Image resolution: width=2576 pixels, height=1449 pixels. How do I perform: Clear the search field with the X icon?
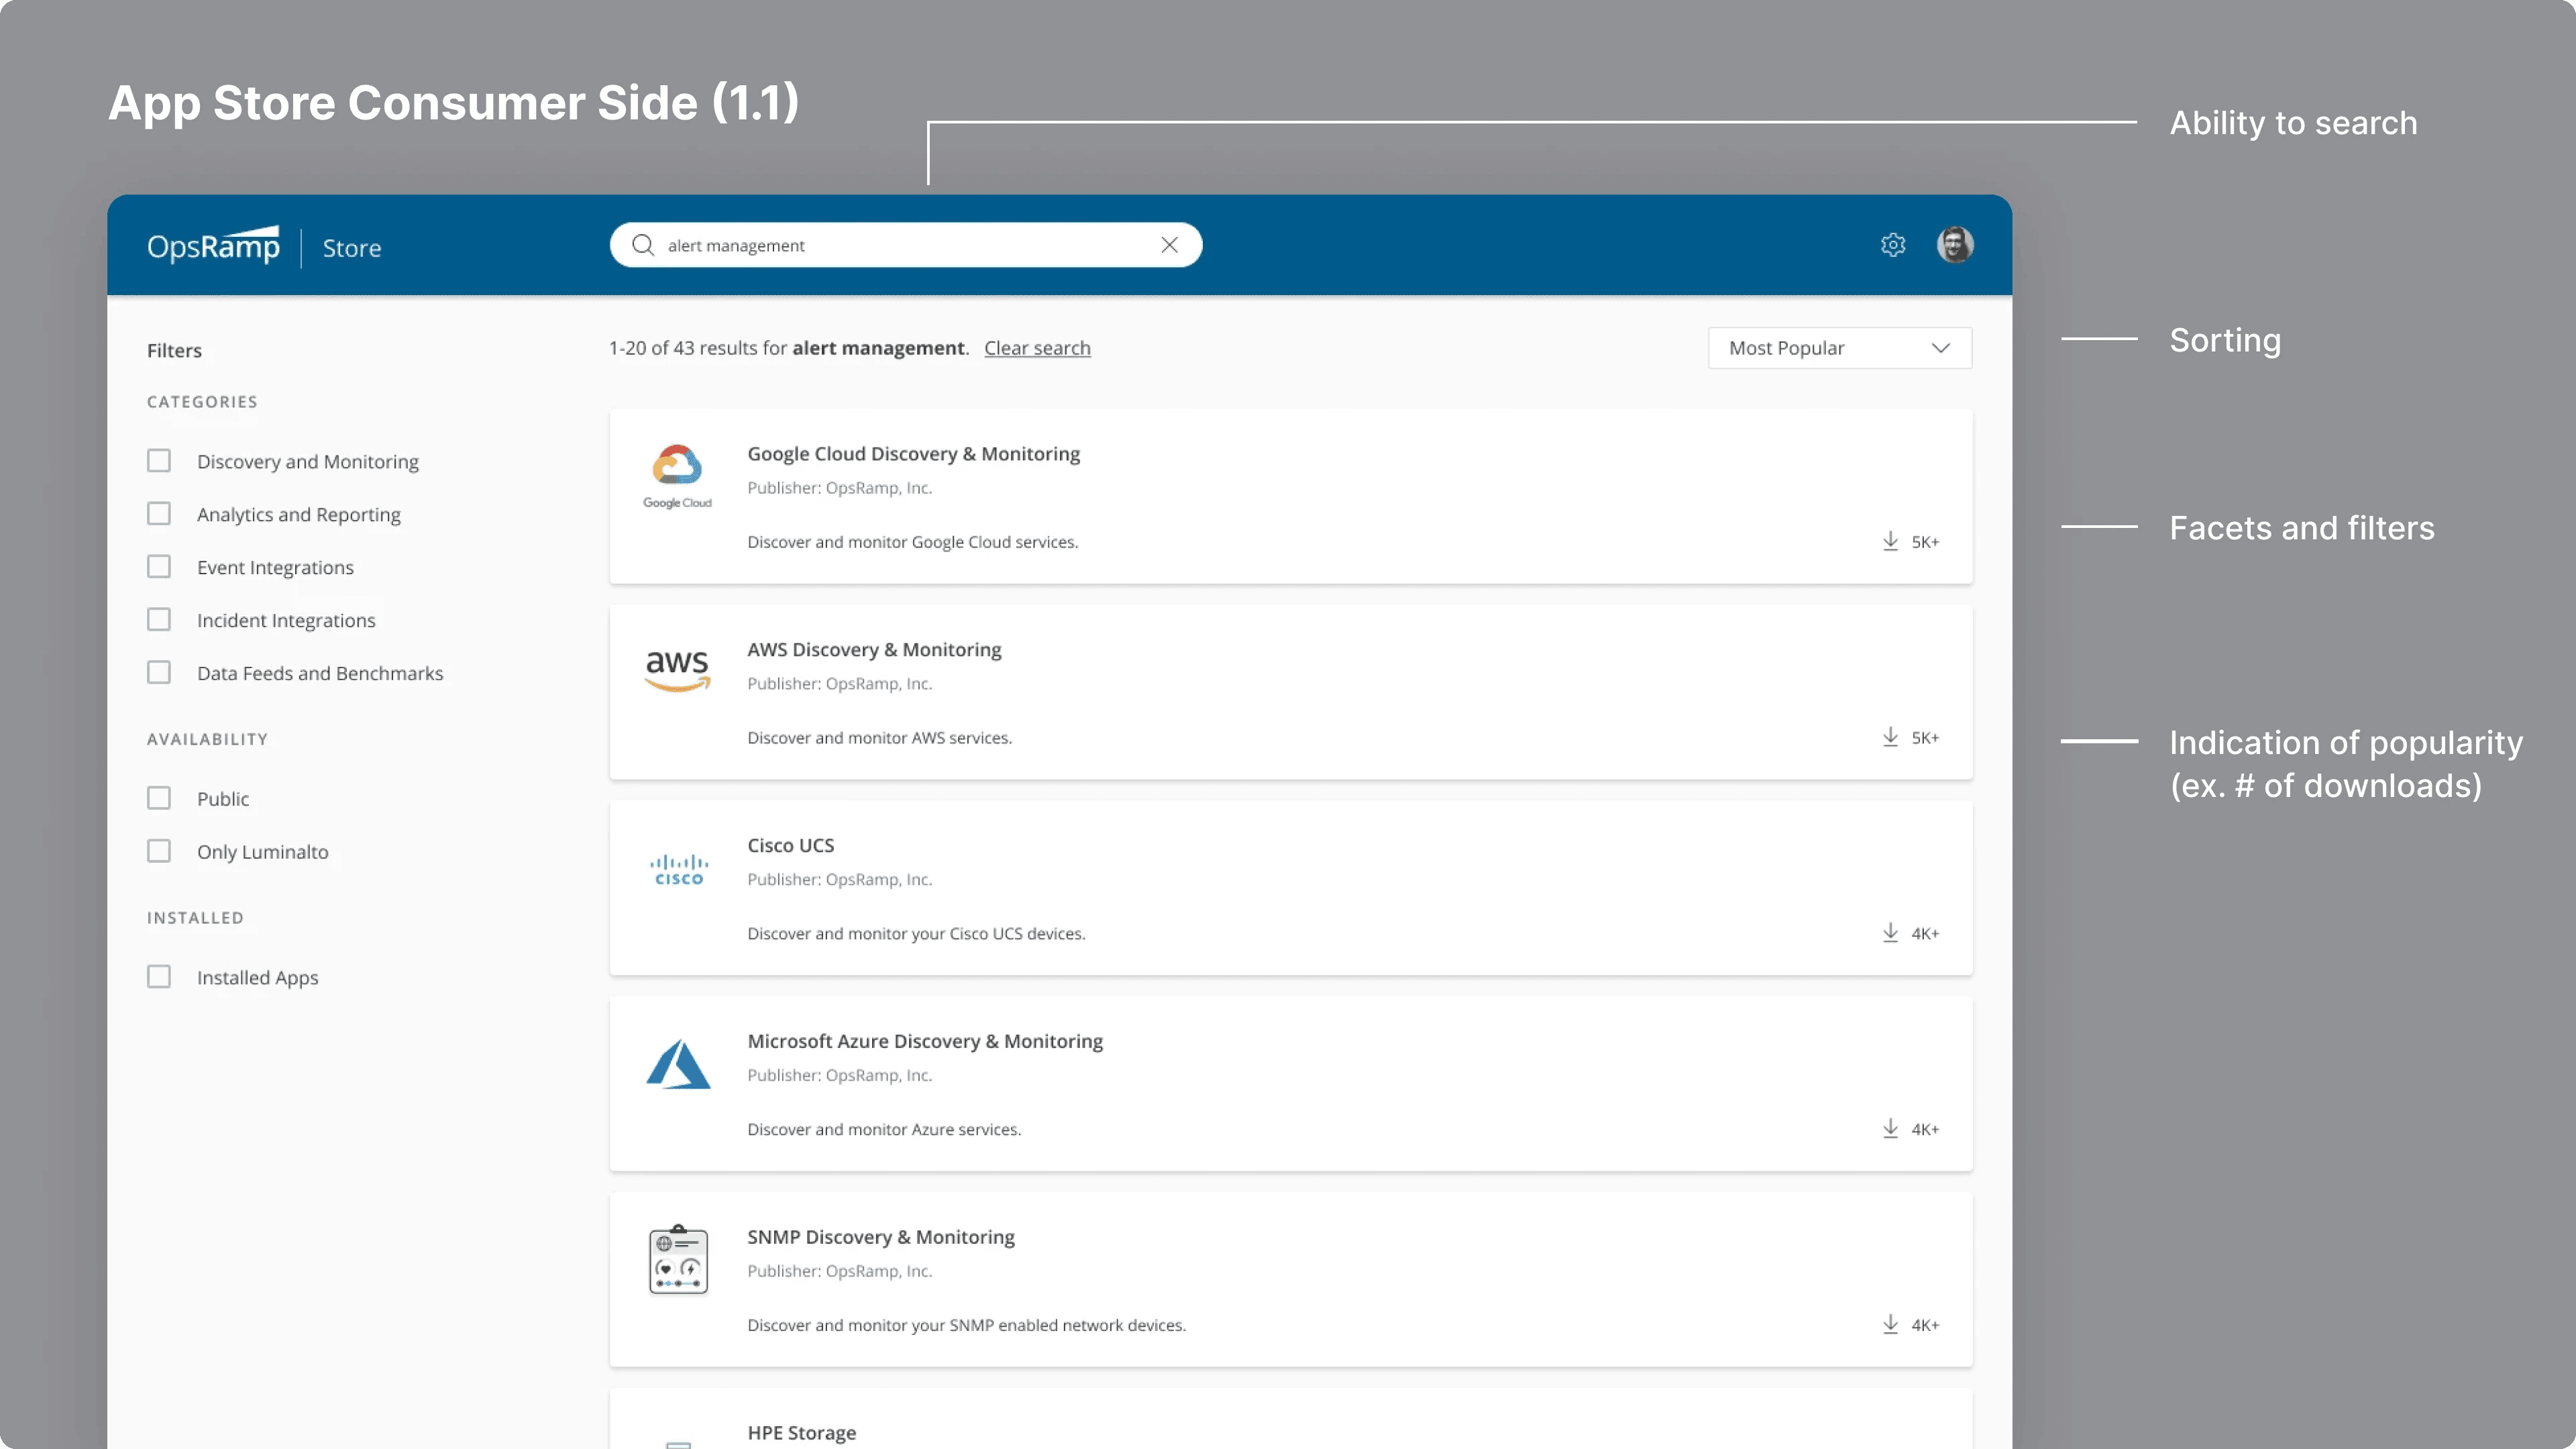tap(1169, 245)
